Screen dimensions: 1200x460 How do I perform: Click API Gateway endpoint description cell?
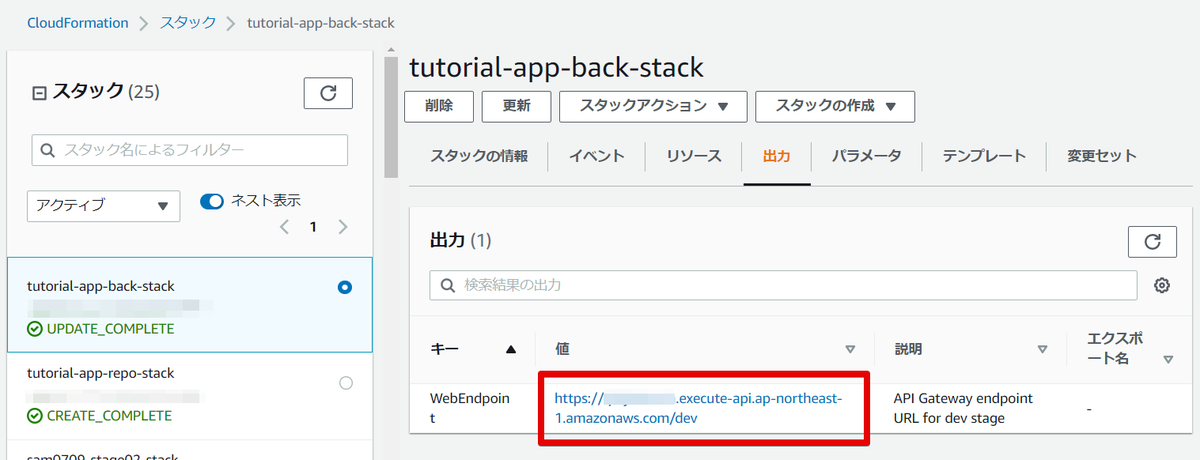pos(963,408)
